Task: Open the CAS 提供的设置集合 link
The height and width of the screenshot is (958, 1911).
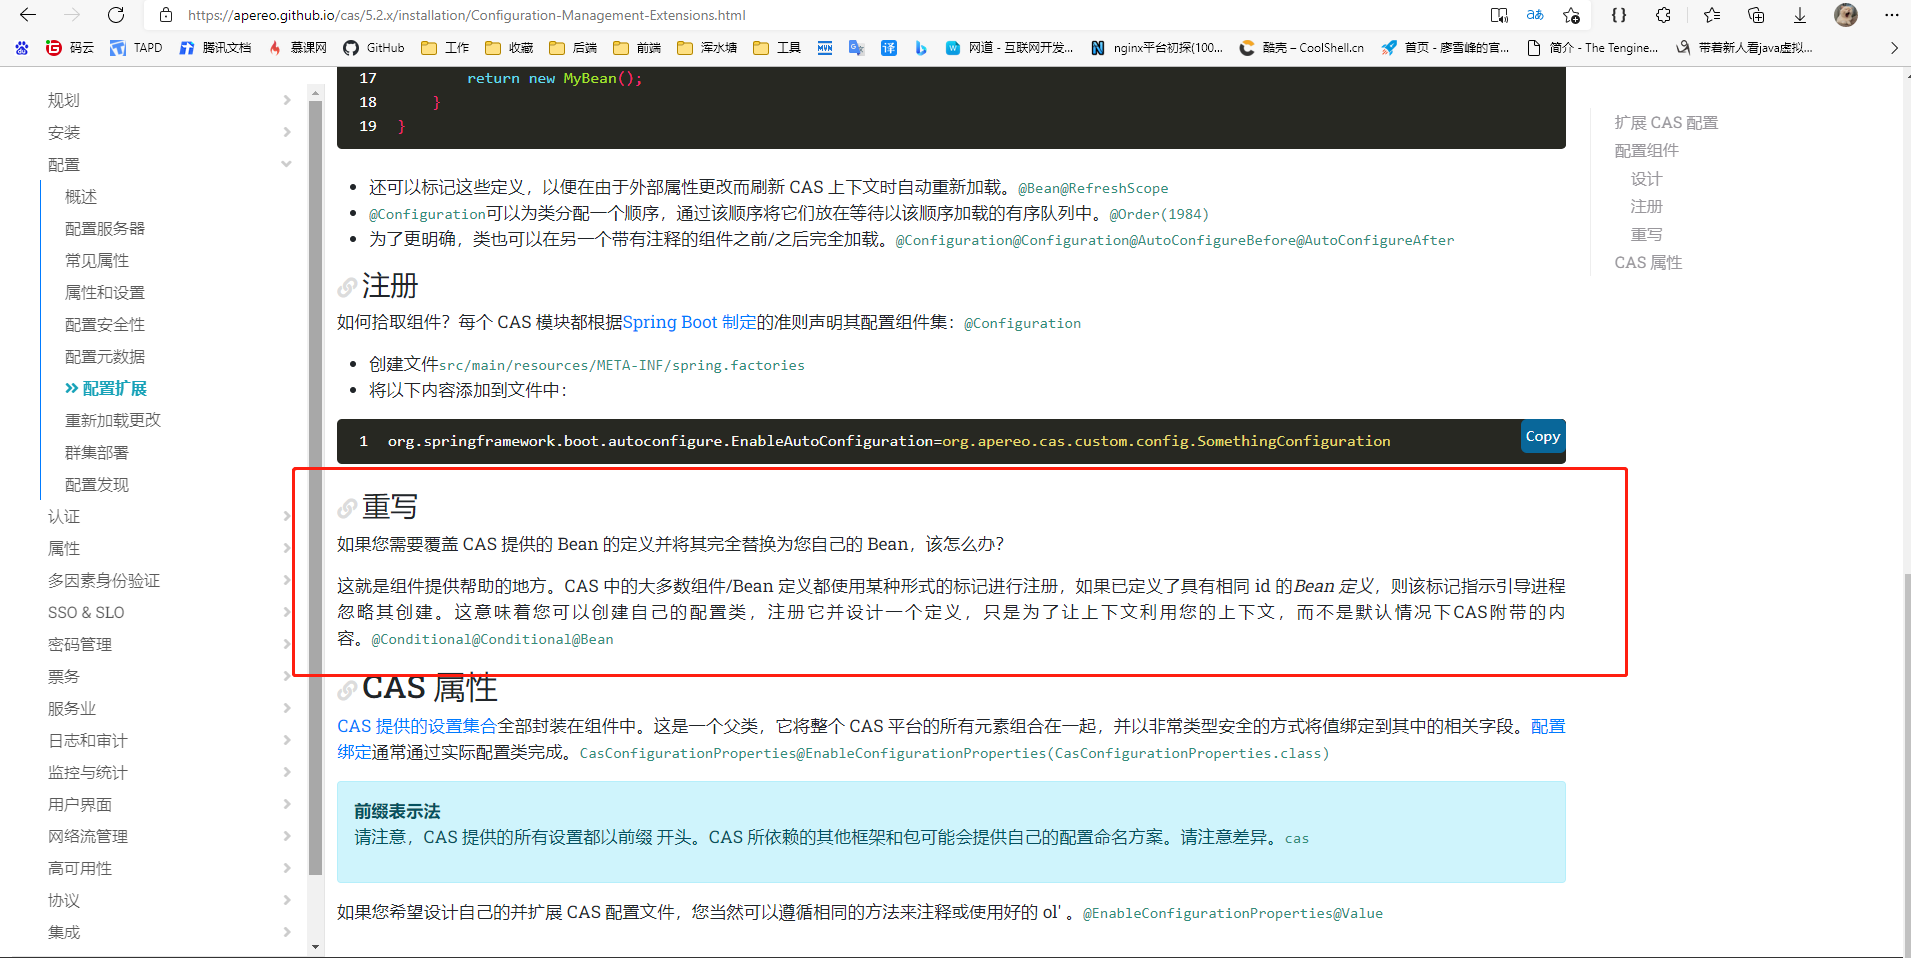Action: 417,726
